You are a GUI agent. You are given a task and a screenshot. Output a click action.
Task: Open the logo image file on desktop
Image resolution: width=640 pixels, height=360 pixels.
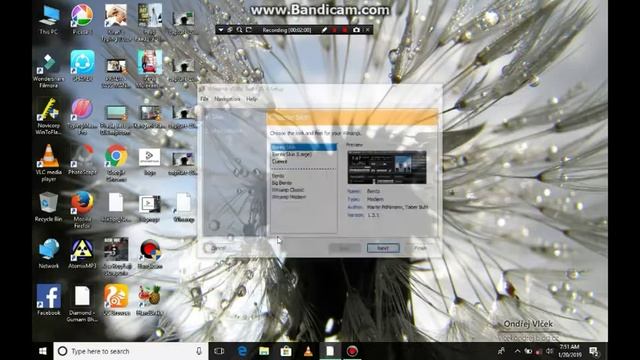coord(149,162)
